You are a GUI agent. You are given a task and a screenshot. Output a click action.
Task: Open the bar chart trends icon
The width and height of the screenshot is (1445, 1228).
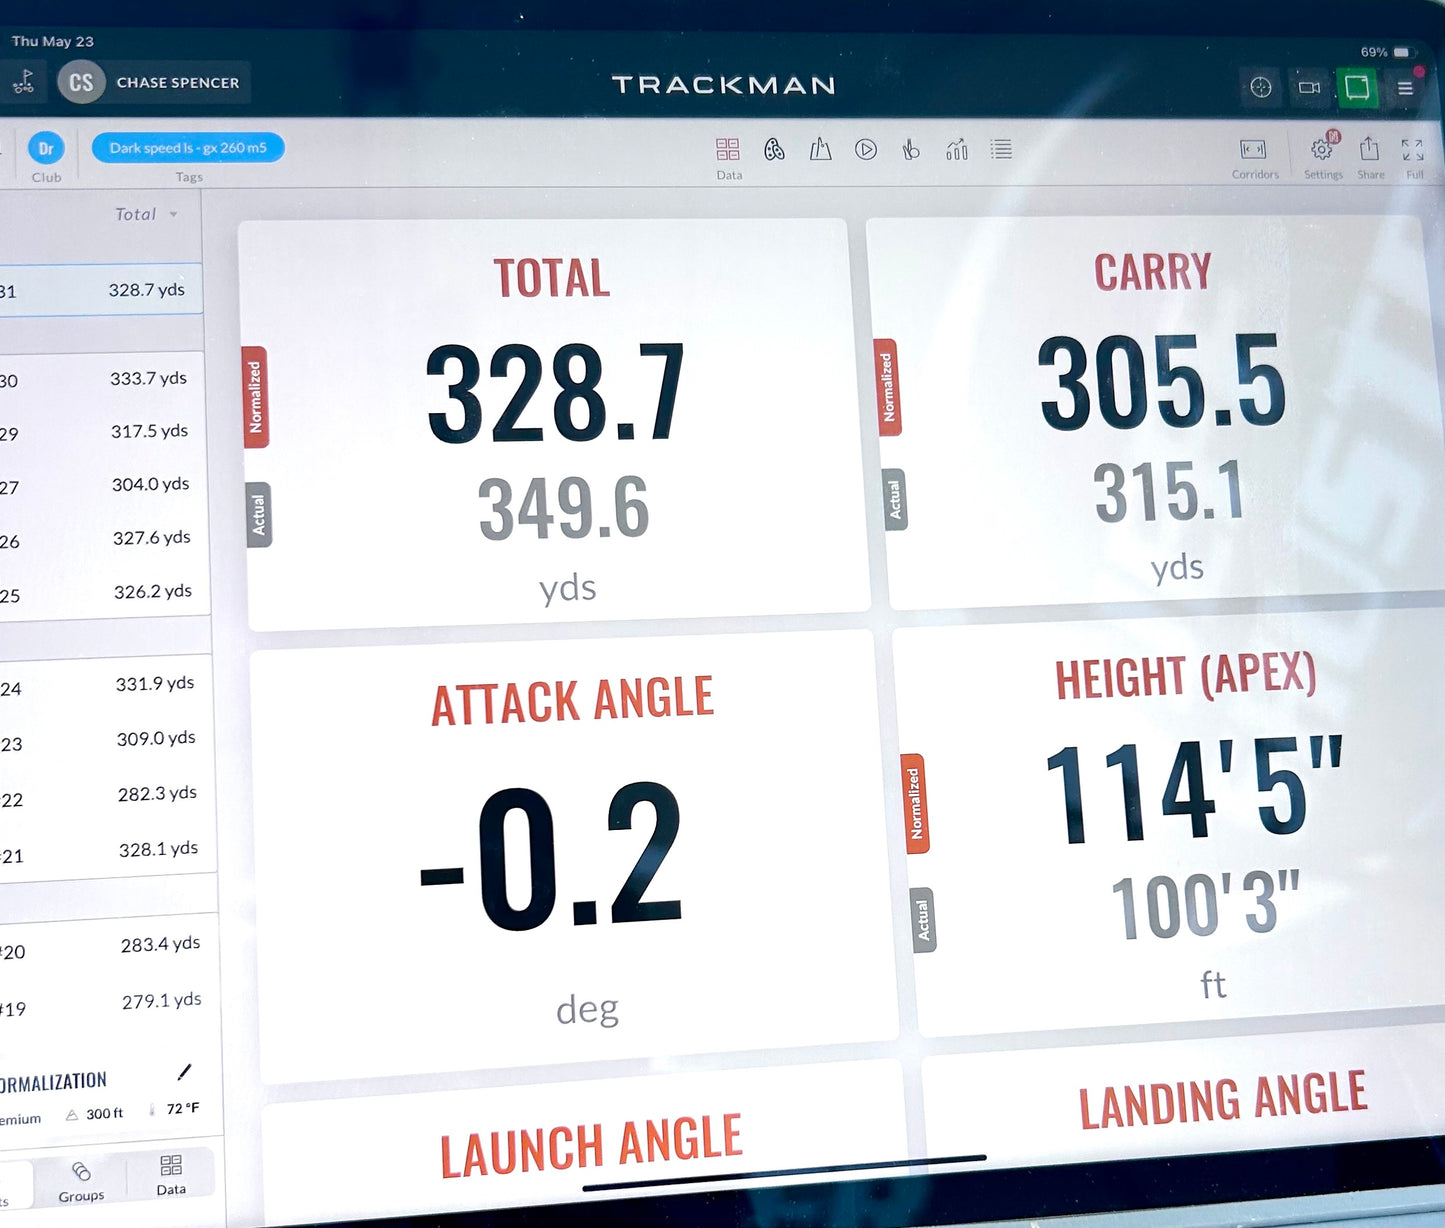pos(956,150)
